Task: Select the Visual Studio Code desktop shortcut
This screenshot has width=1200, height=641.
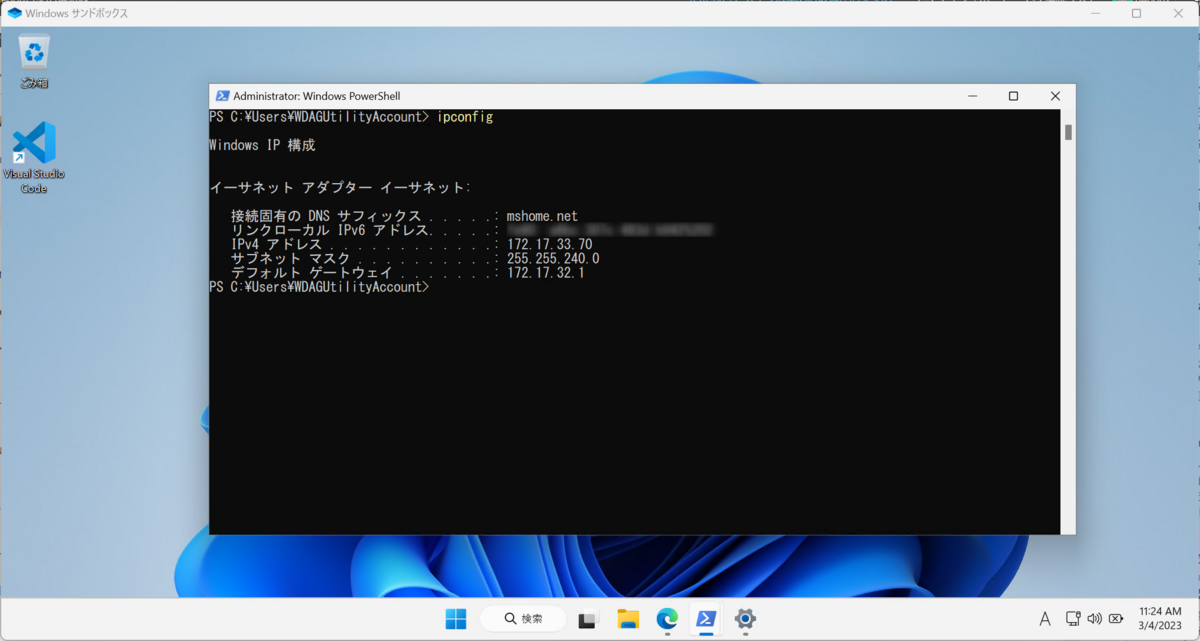Action: tap(35, 157)
